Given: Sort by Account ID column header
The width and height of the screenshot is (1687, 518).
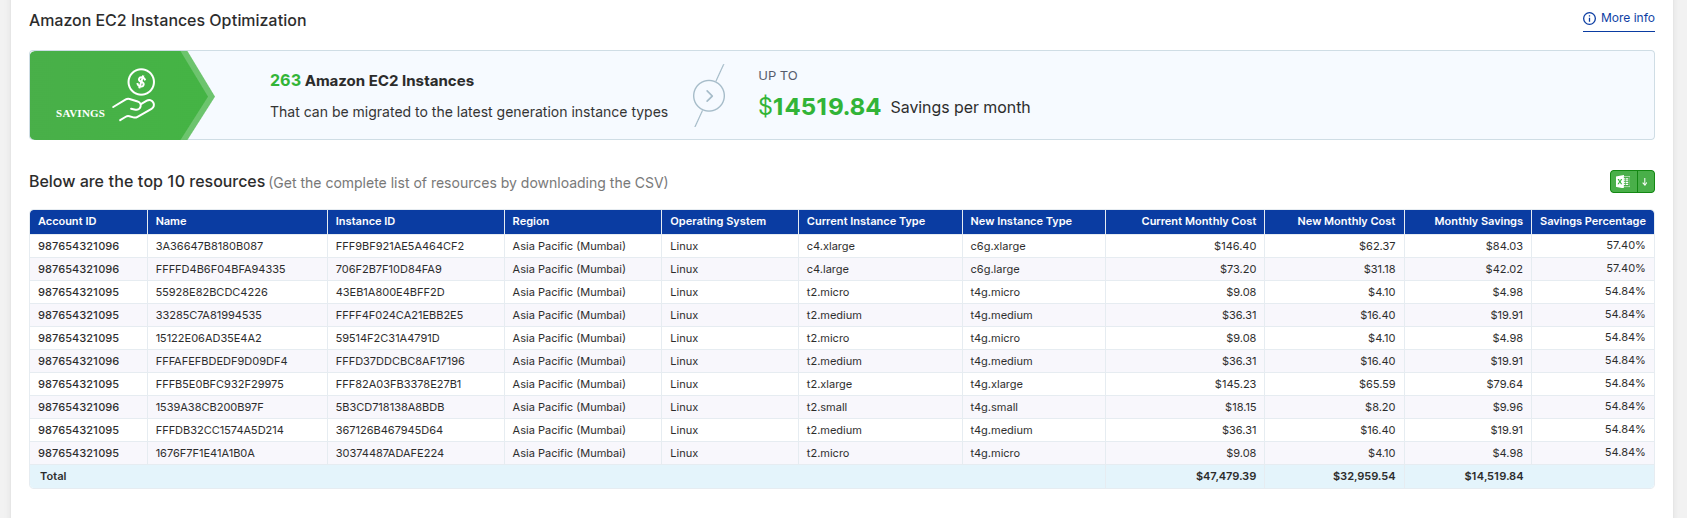Looking at the screenshot, I should tap(67, 222).
